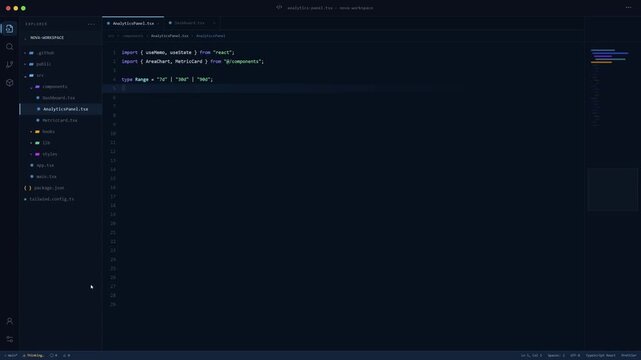Click the AnalyticsPanel.tsx breadcrumb segment
Viewport: 641px width, 360px height.
pos(170,36)
